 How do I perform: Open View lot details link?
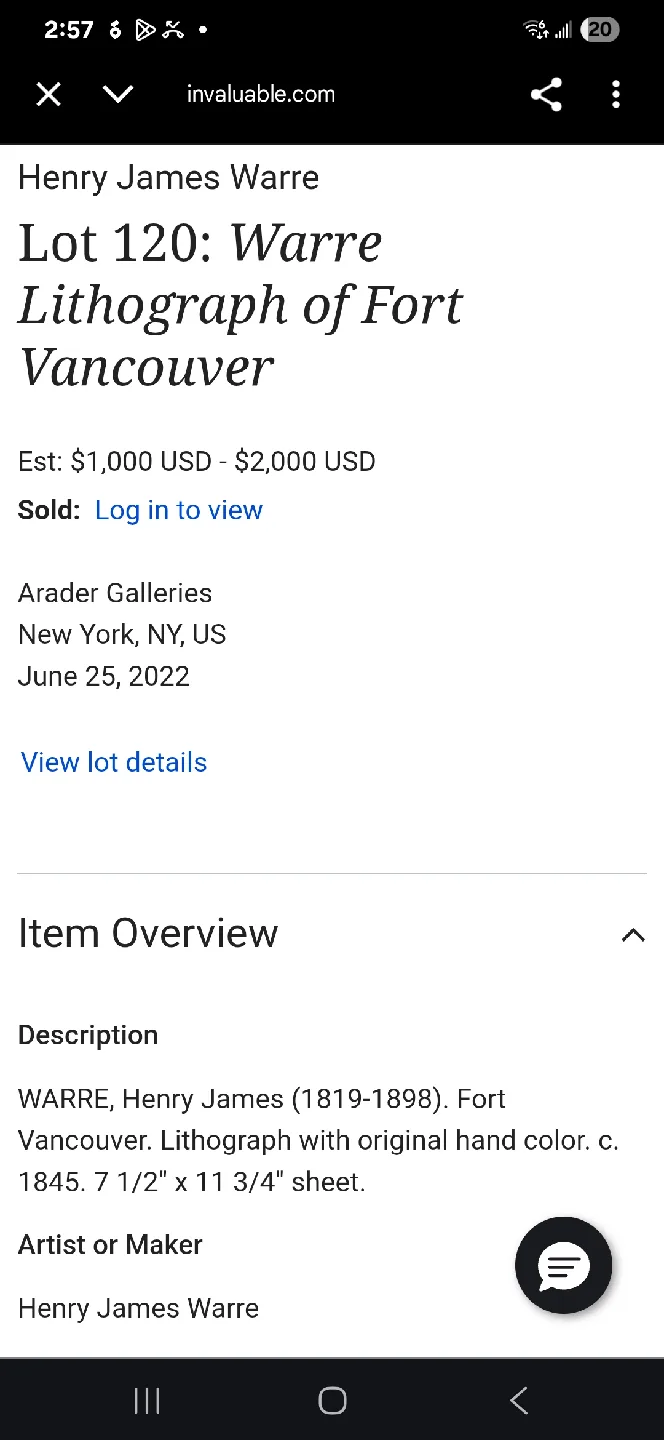(x=114, y=762)
